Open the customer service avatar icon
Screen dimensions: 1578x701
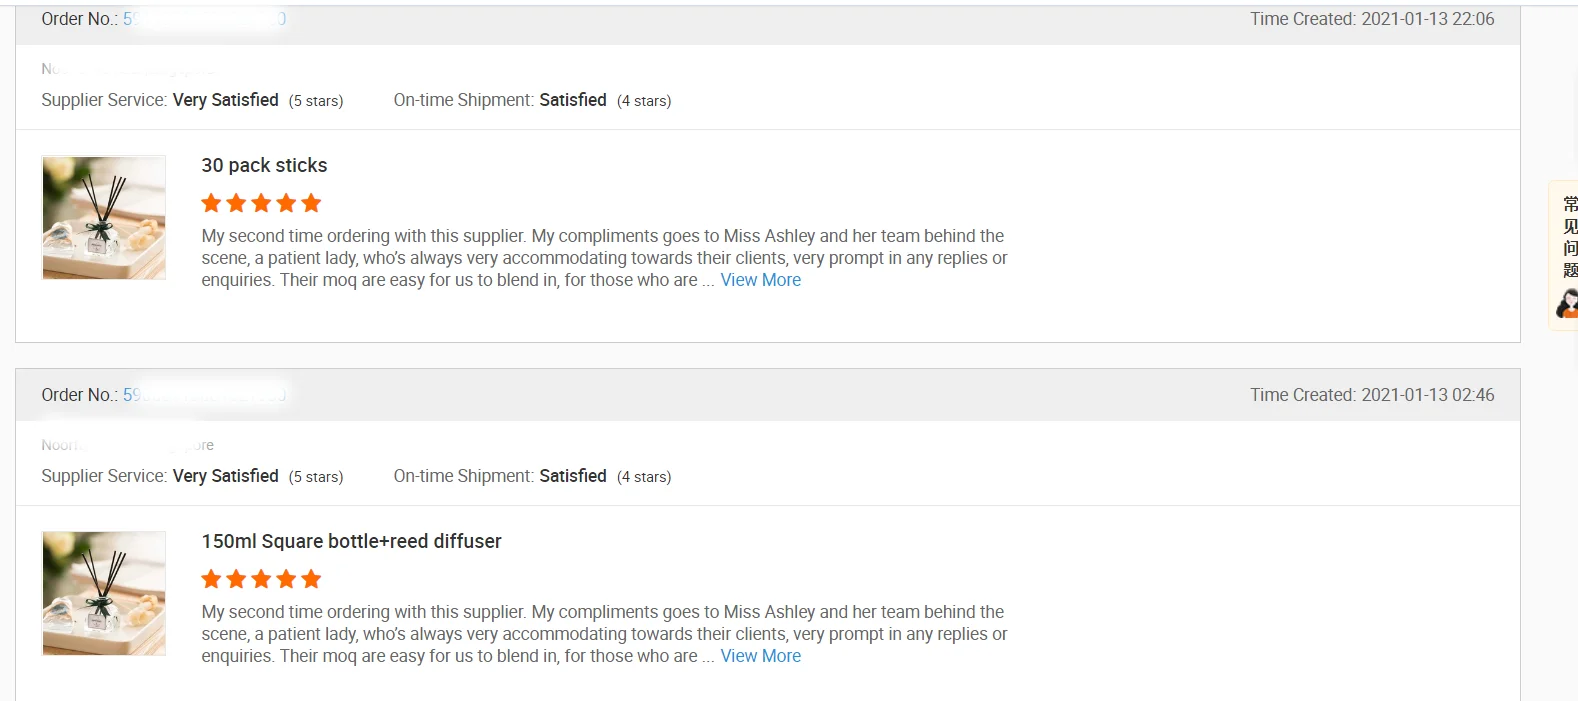(x=1567, y=303)
